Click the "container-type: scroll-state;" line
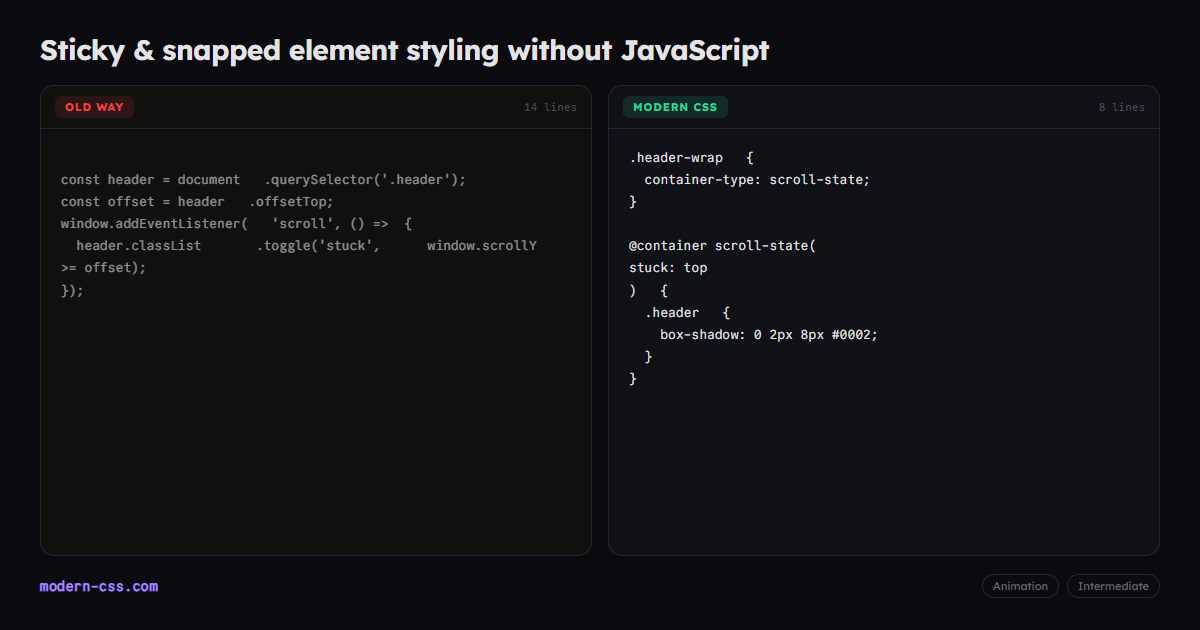The image size is (1200, 630). (x=757, y=180)
